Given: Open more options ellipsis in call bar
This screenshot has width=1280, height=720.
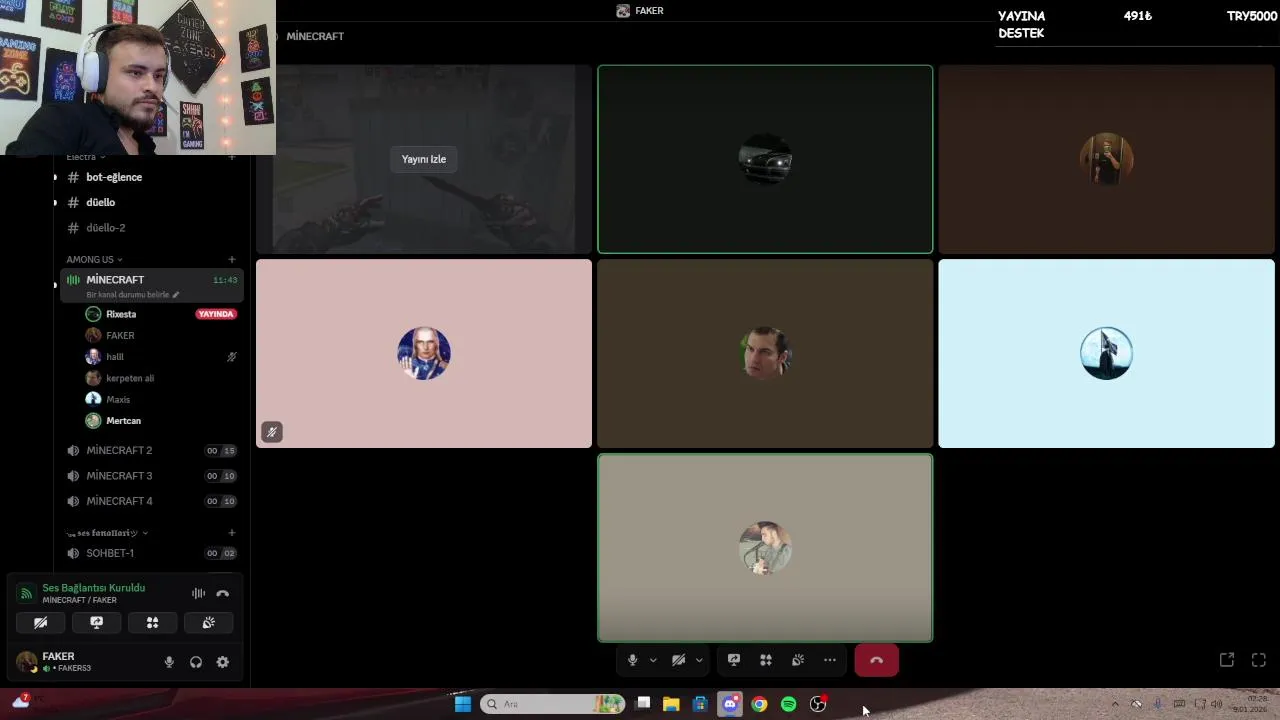Looking at the screenshot, I should coord(830,660).
